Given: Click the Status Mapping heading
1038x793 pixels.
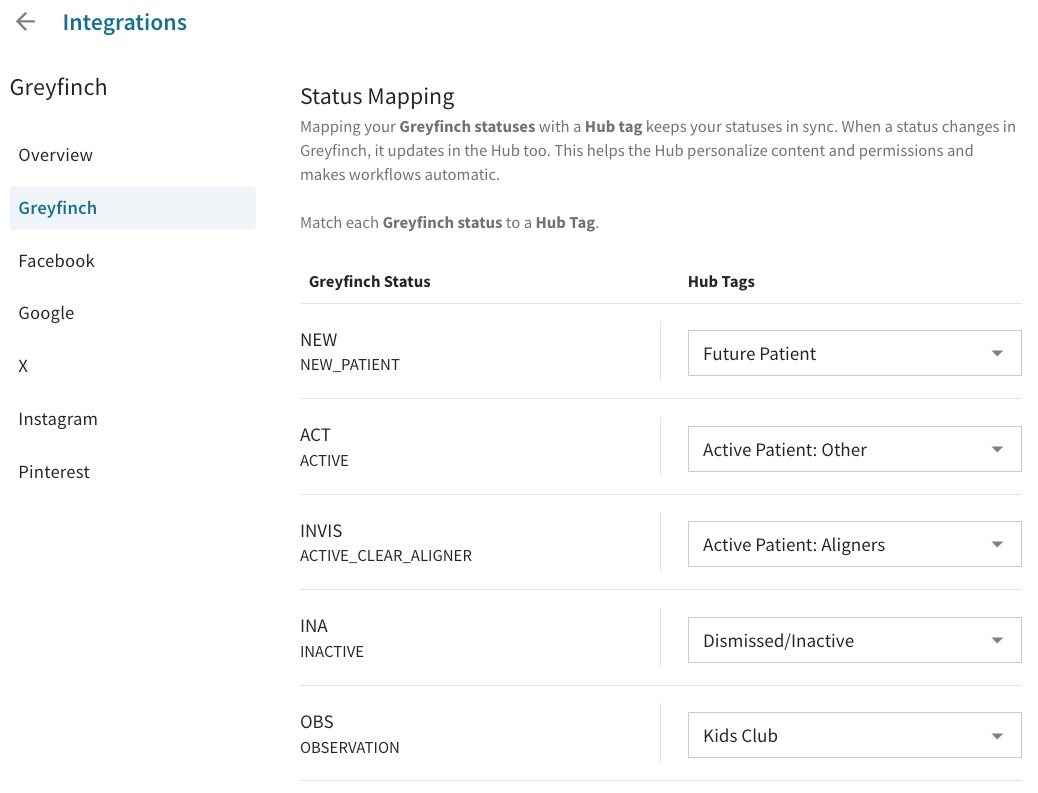Looking at the screenshot, I should coord(377,97).
